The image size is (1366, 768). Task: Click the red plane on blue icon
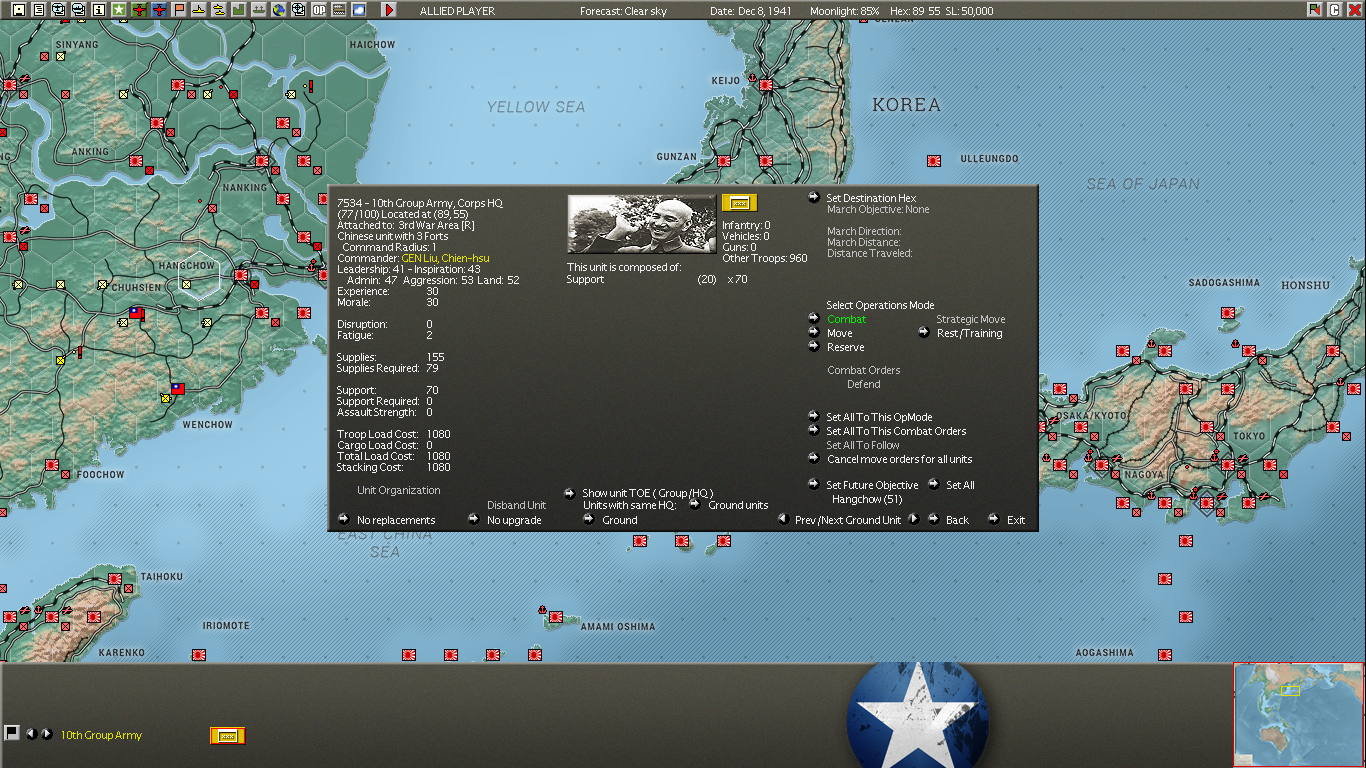tap(159, 10)
